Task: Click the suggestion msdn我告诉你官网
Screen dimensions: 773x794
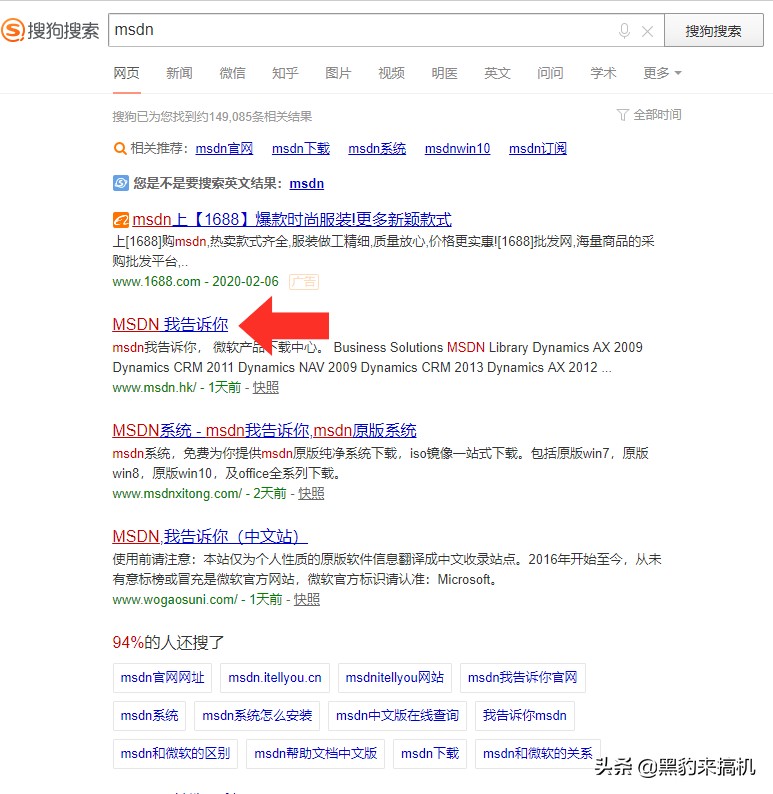Action: pos(522,678)
